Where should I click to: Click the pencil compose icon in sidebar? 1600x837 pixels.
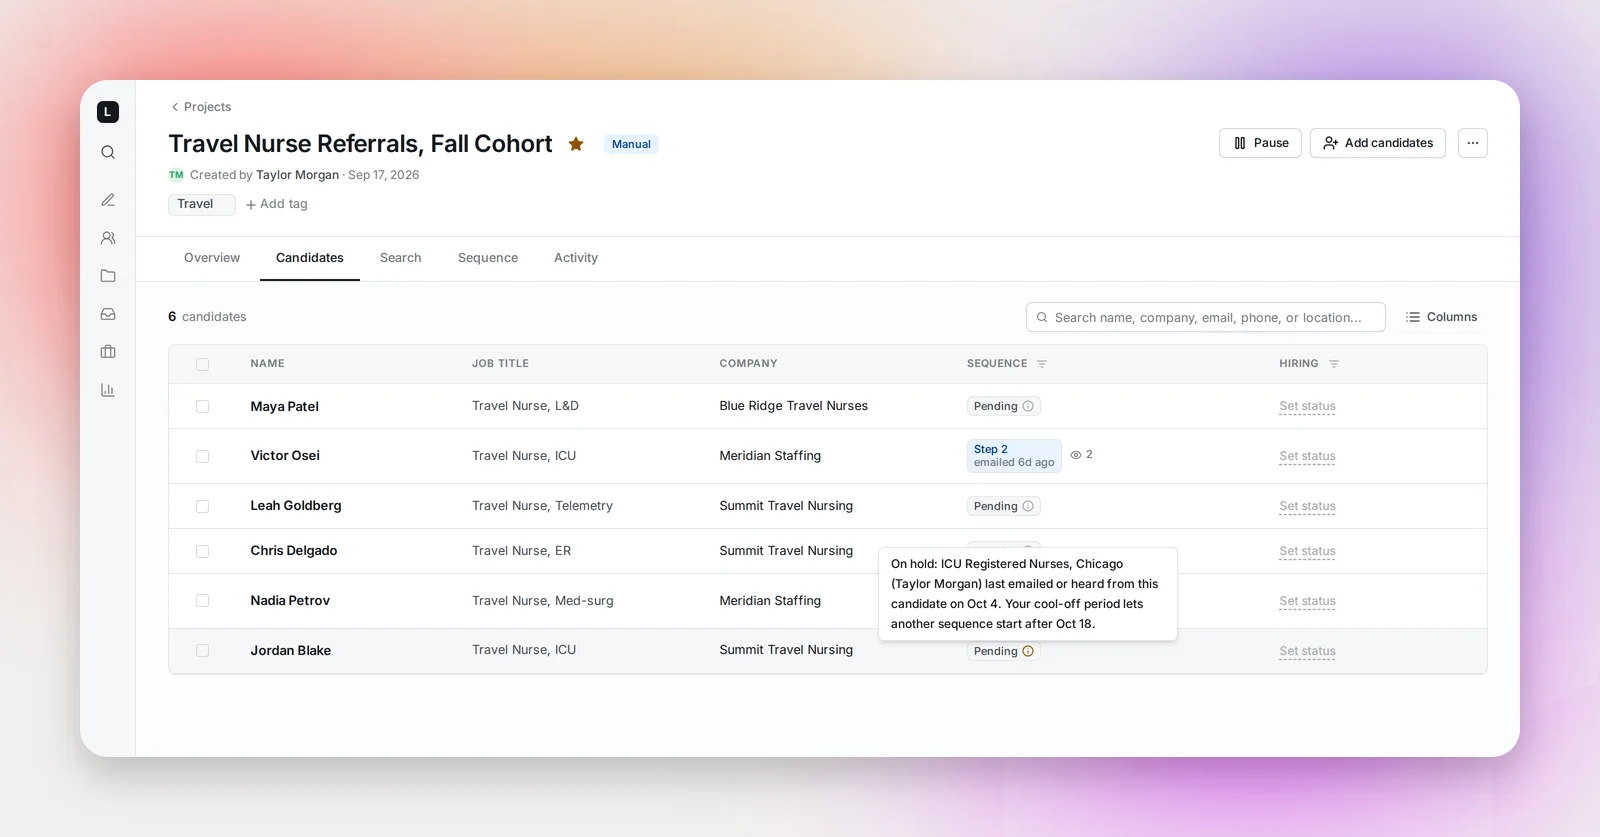[x=108, y=200]
